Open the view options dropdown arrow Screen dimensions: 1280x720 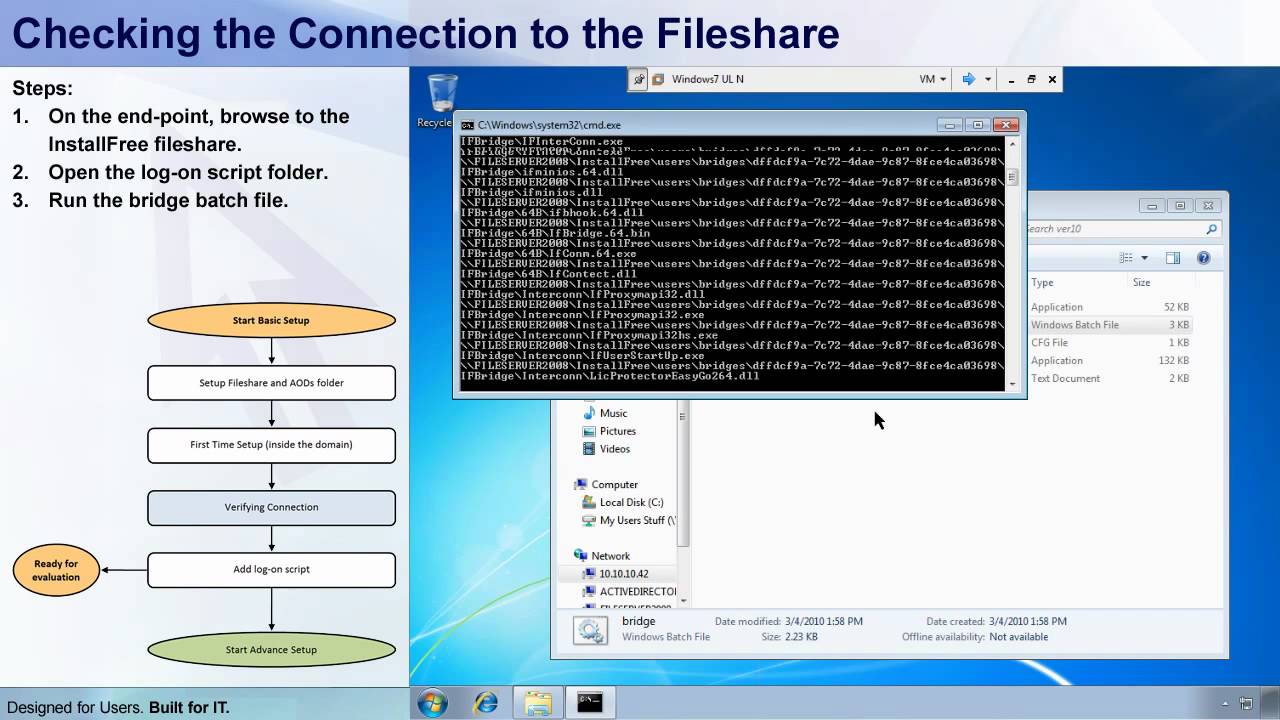coord(1144,258)
